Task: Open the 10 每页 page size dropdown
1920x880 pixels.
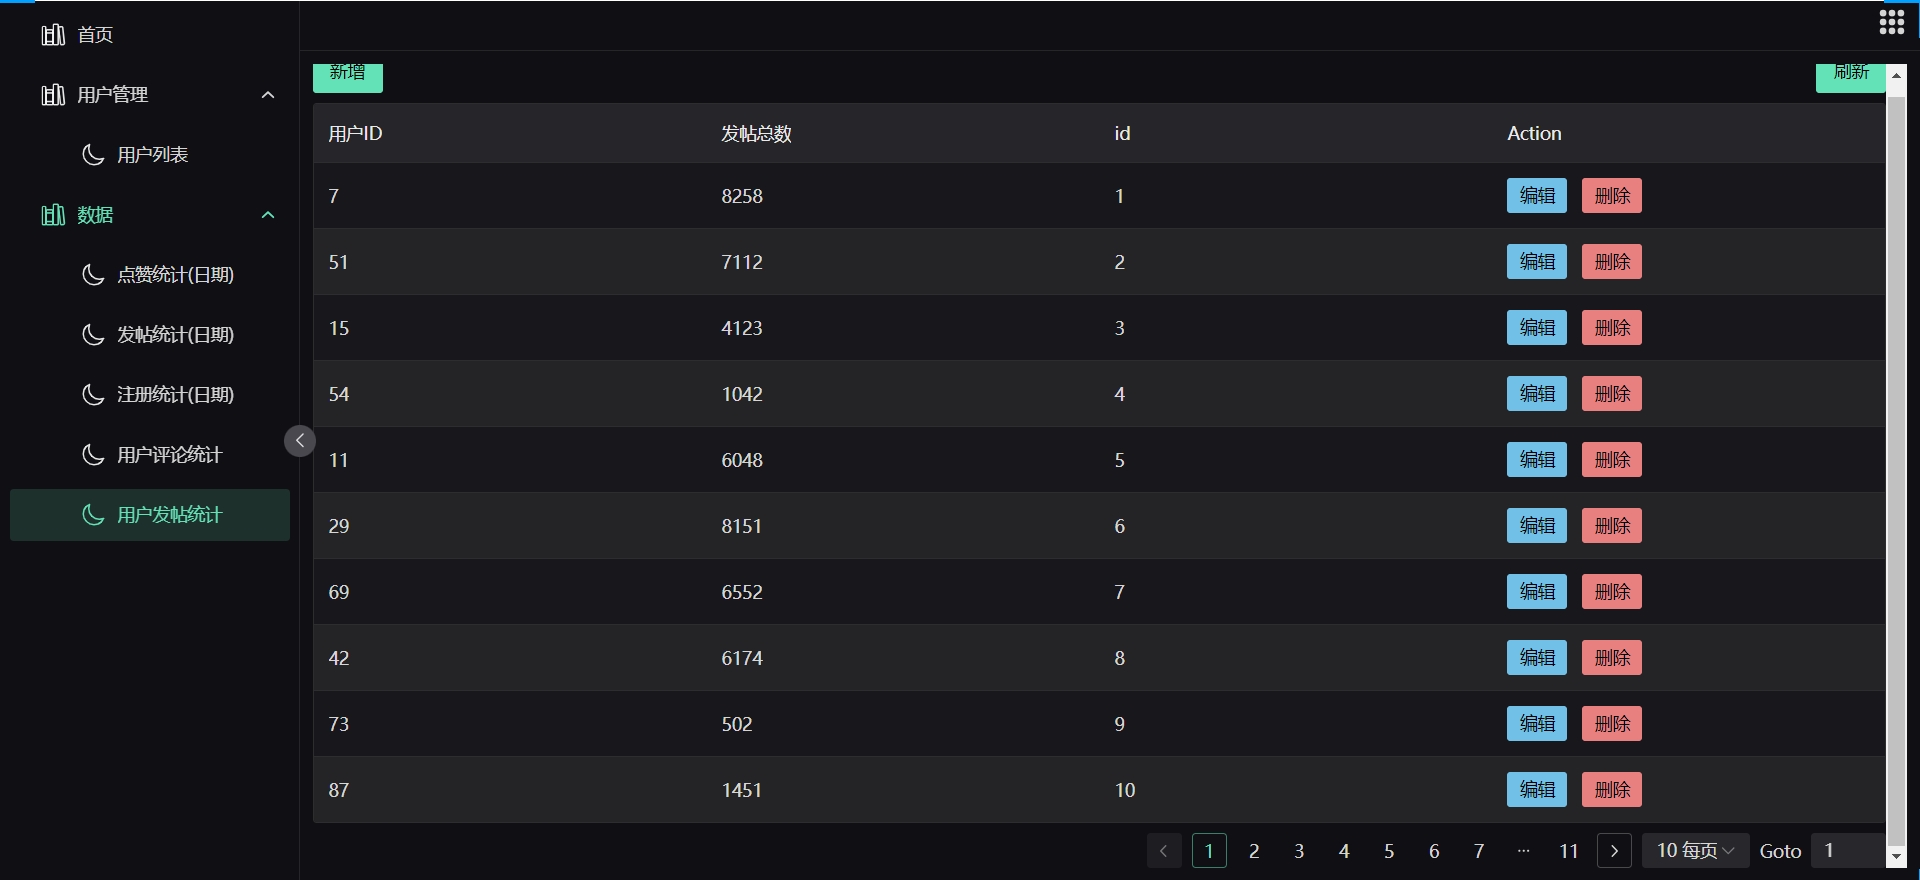Action: [1695, 851]
